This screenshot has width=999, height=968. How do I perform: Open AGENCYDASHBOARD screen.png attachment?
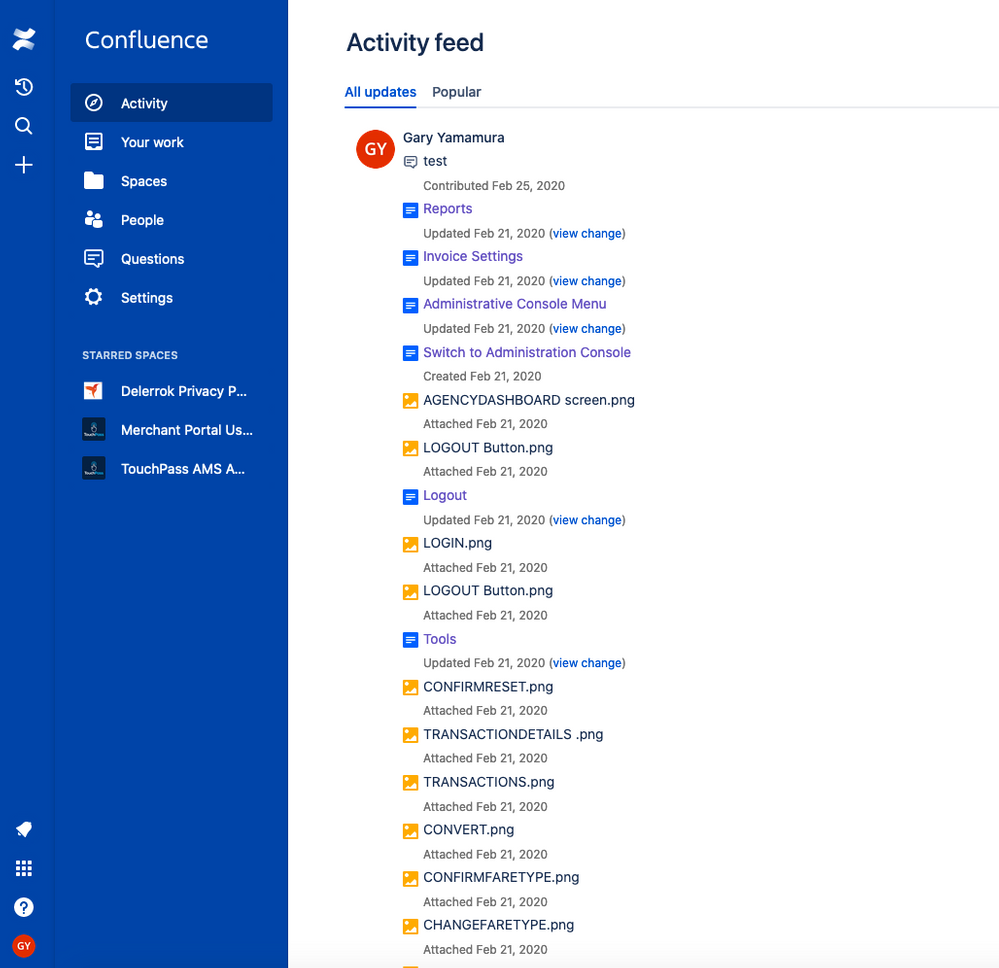click(529, 400)
